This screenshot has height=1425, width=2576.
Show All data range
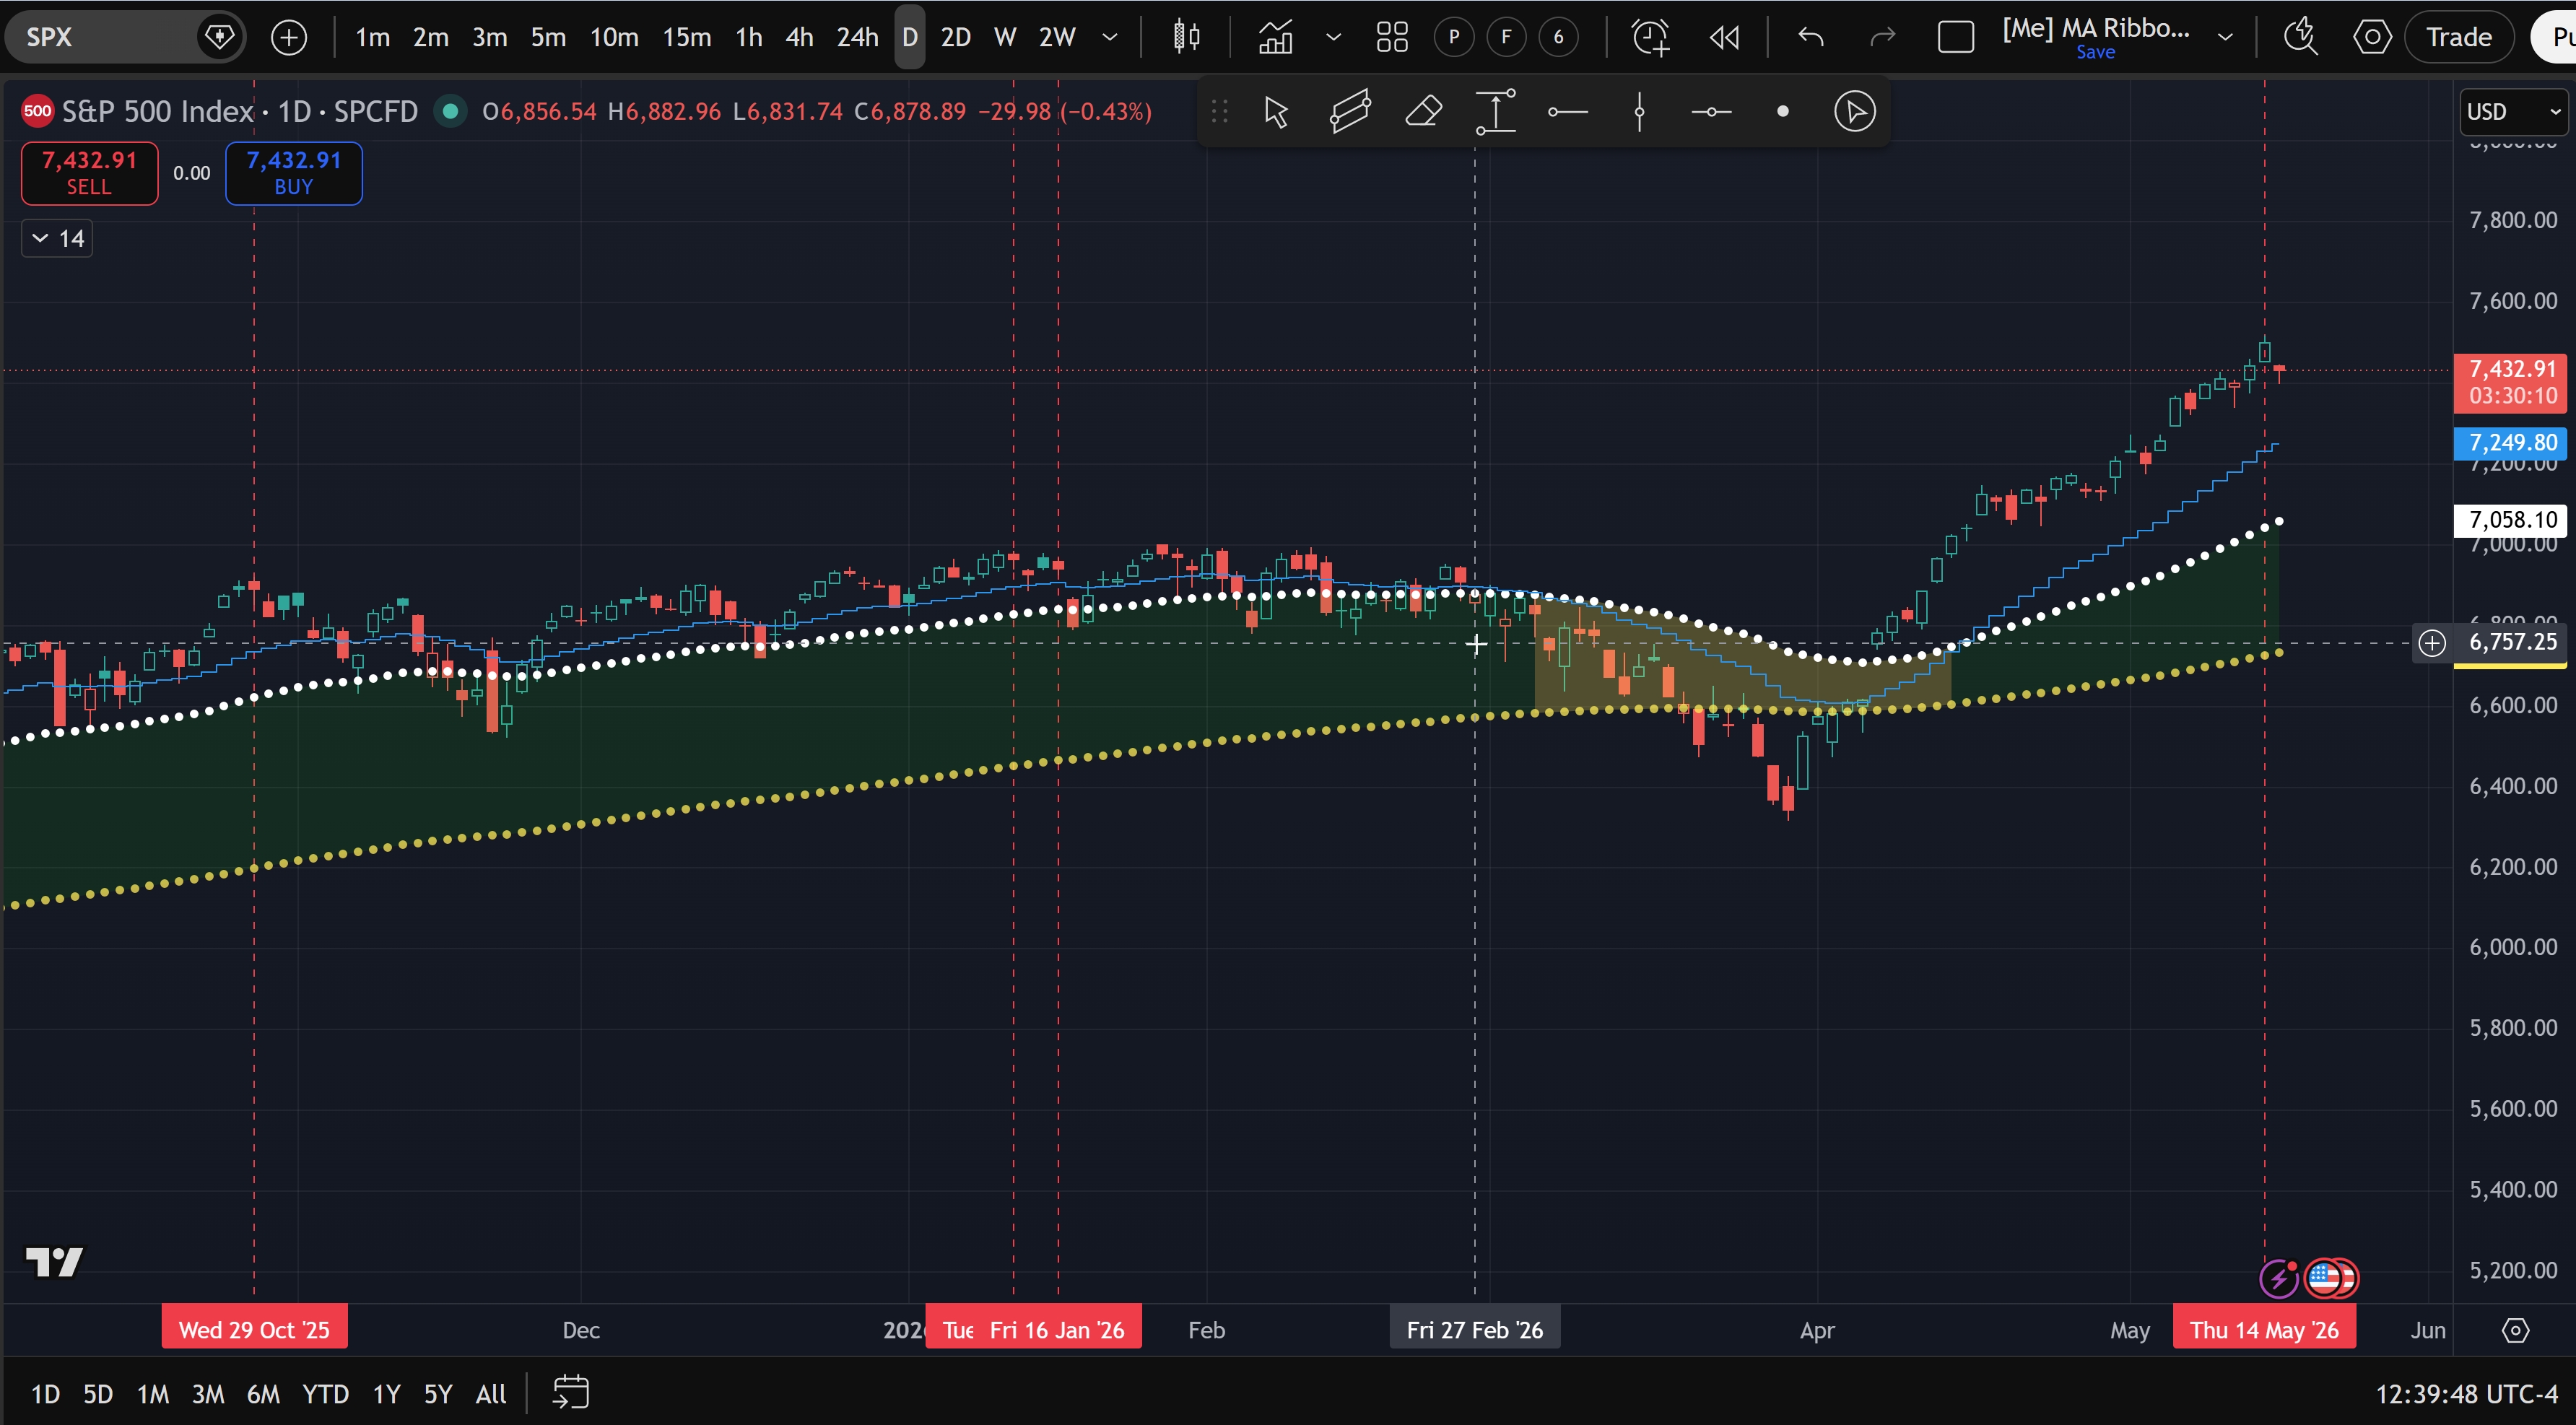pos(490,1394)
